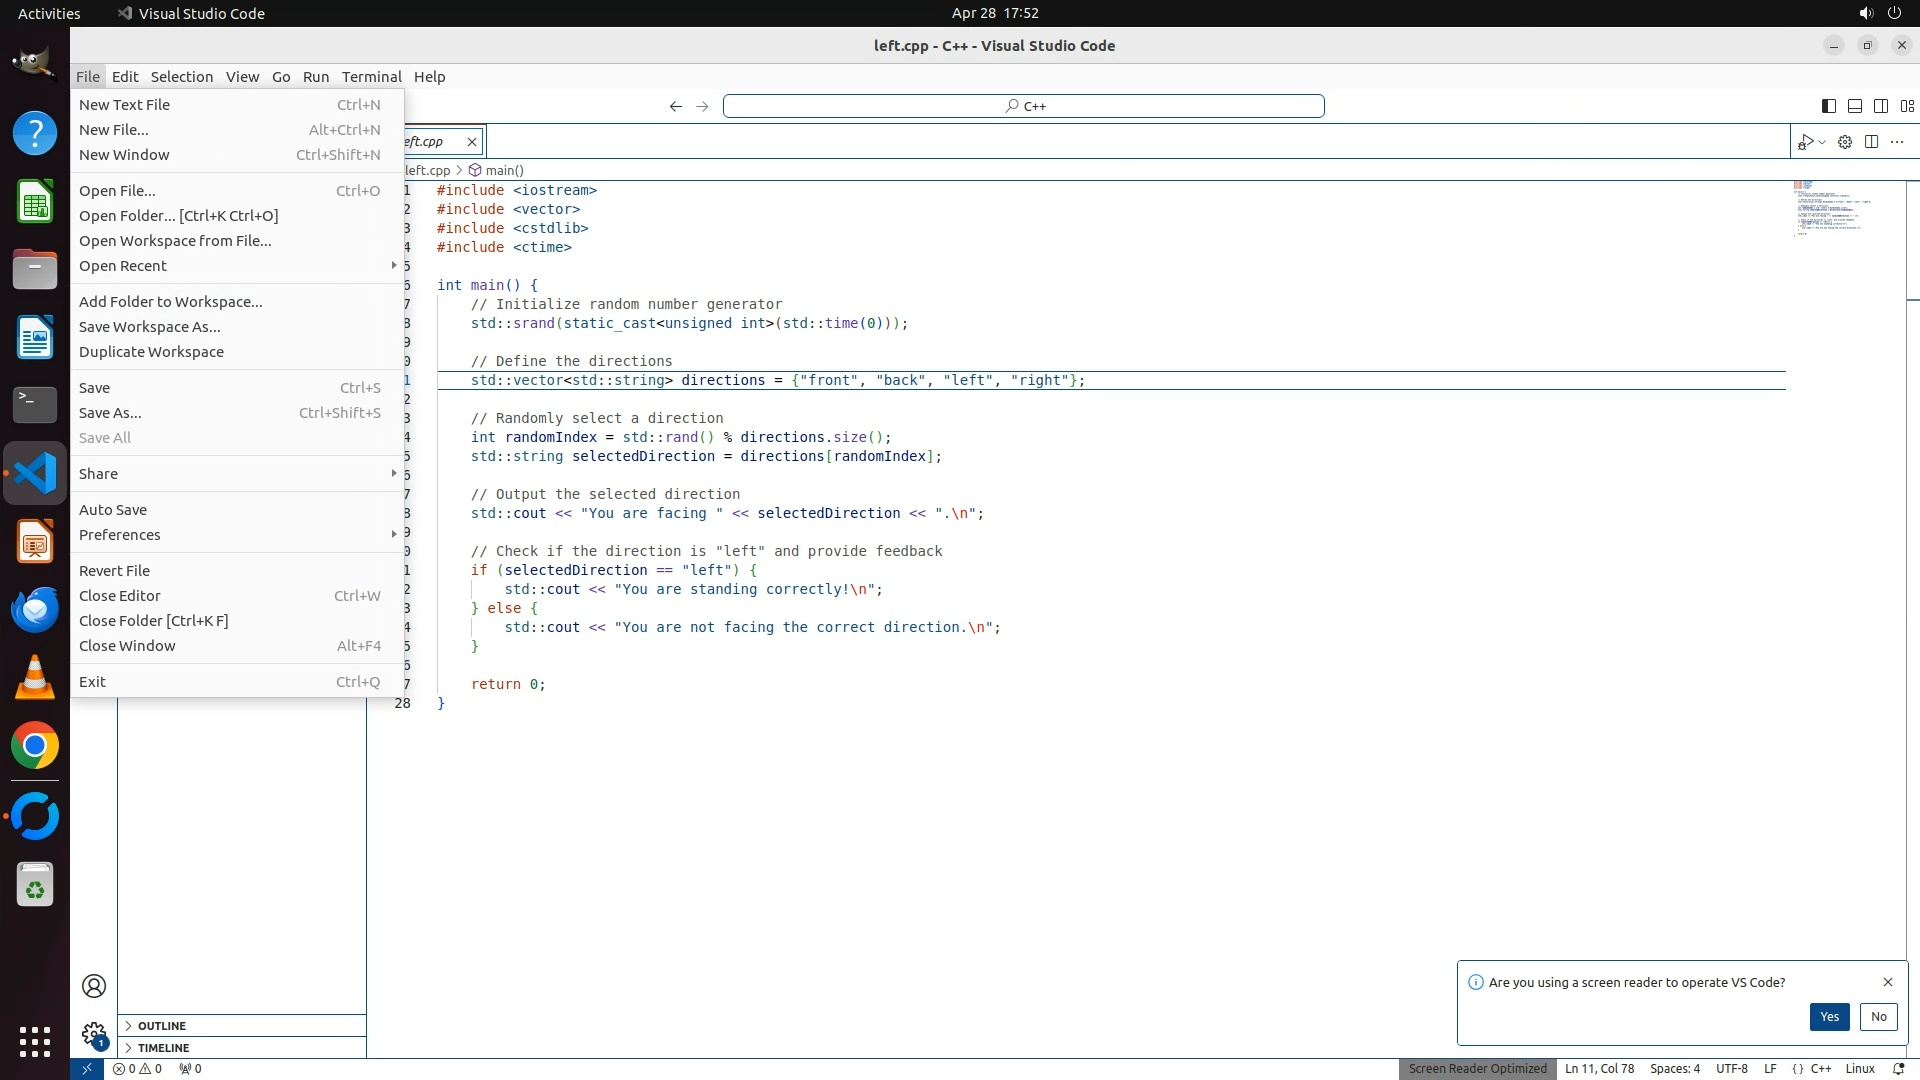The image size is (1920, 1080).
Task: Expand the TIMELINE section
Action: tap(163, 1048)
